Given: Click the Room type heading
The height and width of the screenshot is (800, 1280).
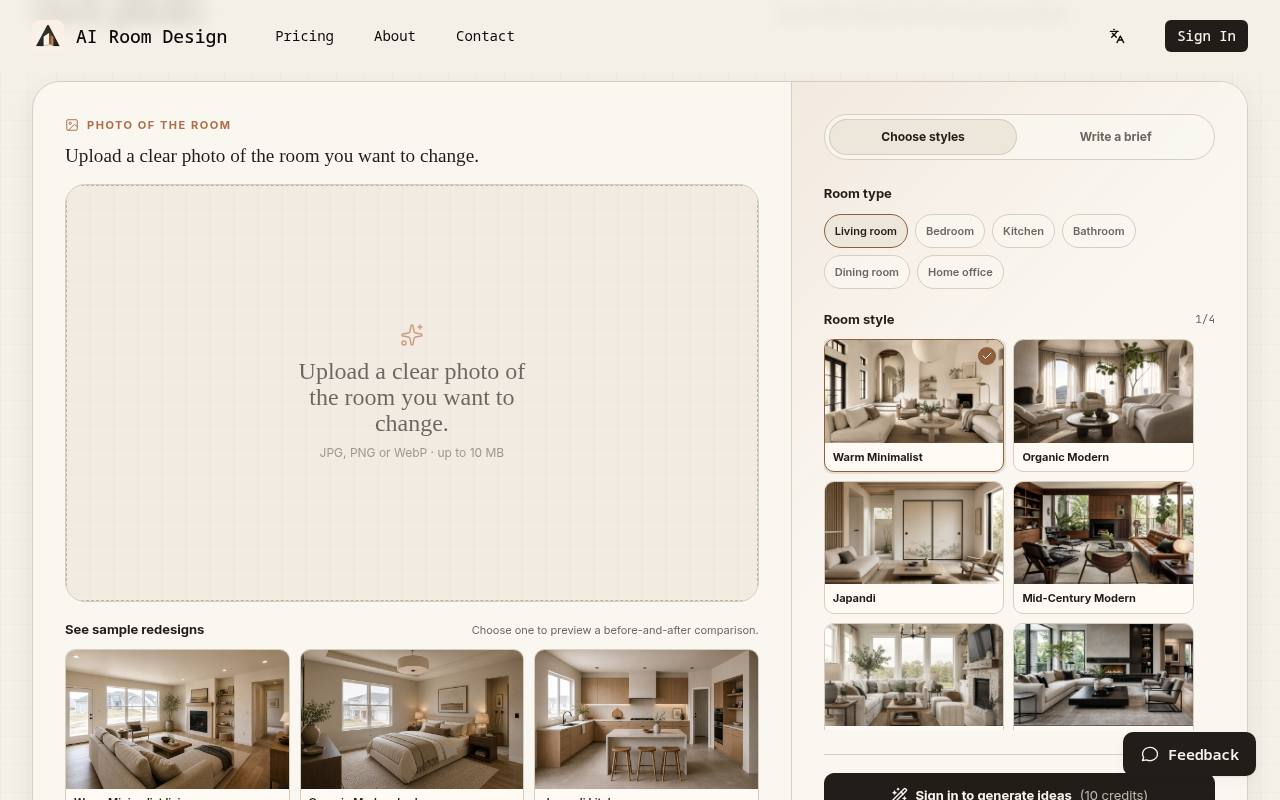Looking at the screenshot, I should tap(858, 194).
